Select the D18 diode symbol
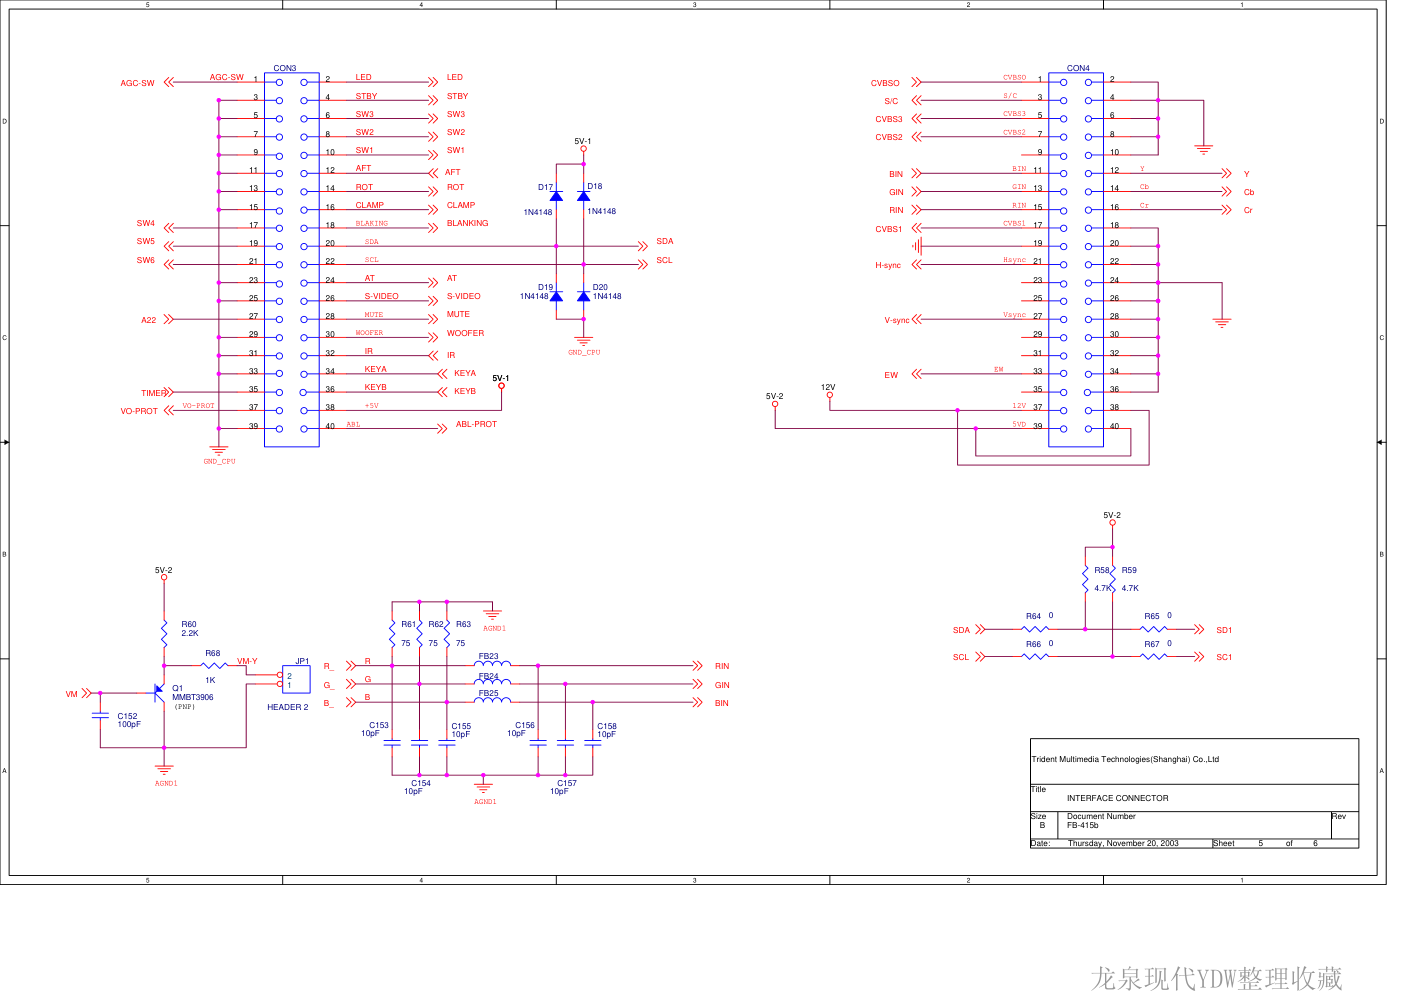1404x992 pixels. pos(583,196)
